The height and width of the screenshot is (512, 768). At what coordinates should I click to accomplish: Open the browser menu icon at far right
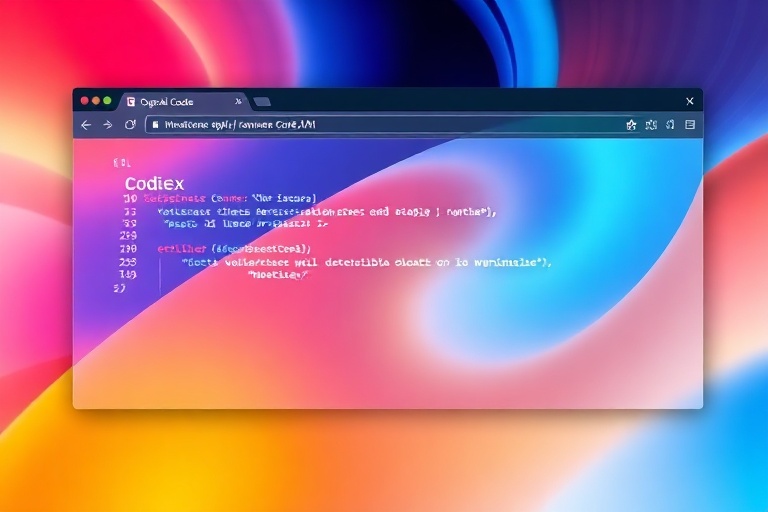point(690,124)
